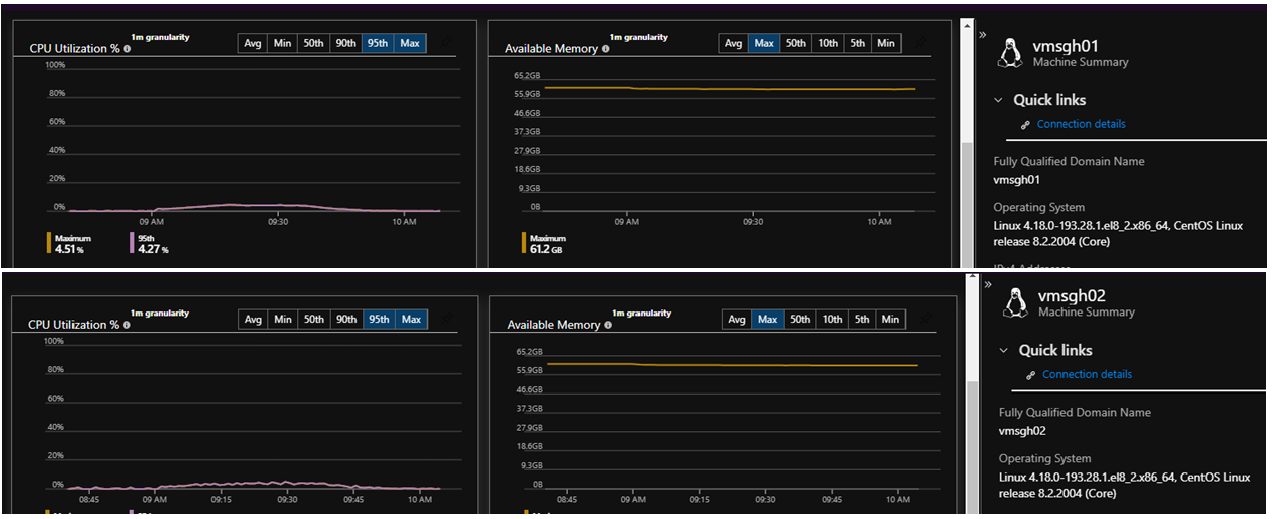Enable Avg on vmsgh02 CPU Utilization chart
The width and height of the screenshot is (1272, 519).
tap(253, 320)
